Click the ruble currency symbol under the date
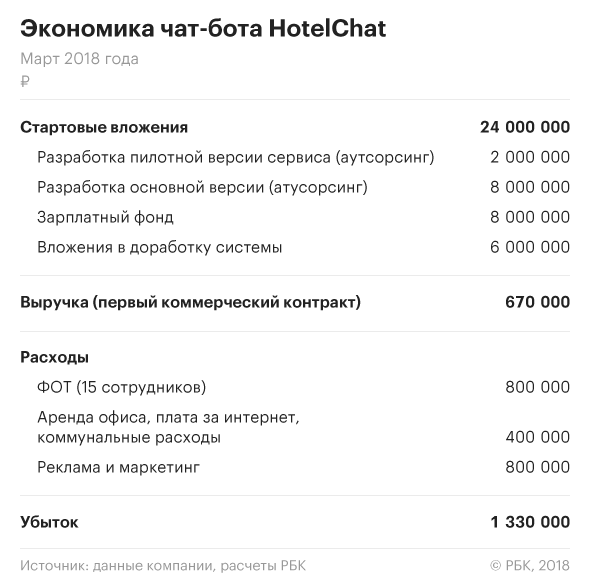The image size is (590, 585). tap(25, 81)
